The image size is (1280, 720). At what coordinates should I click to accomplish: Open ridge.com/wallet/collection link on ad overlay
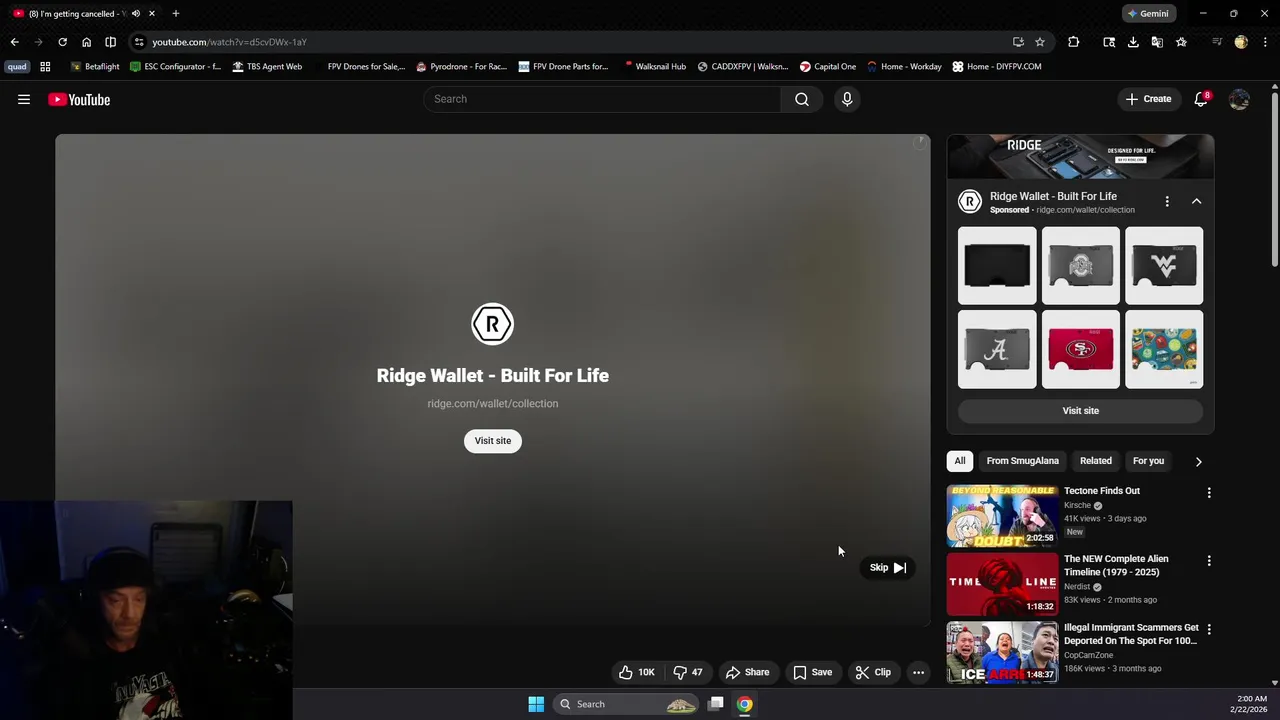tap(493, 403)
